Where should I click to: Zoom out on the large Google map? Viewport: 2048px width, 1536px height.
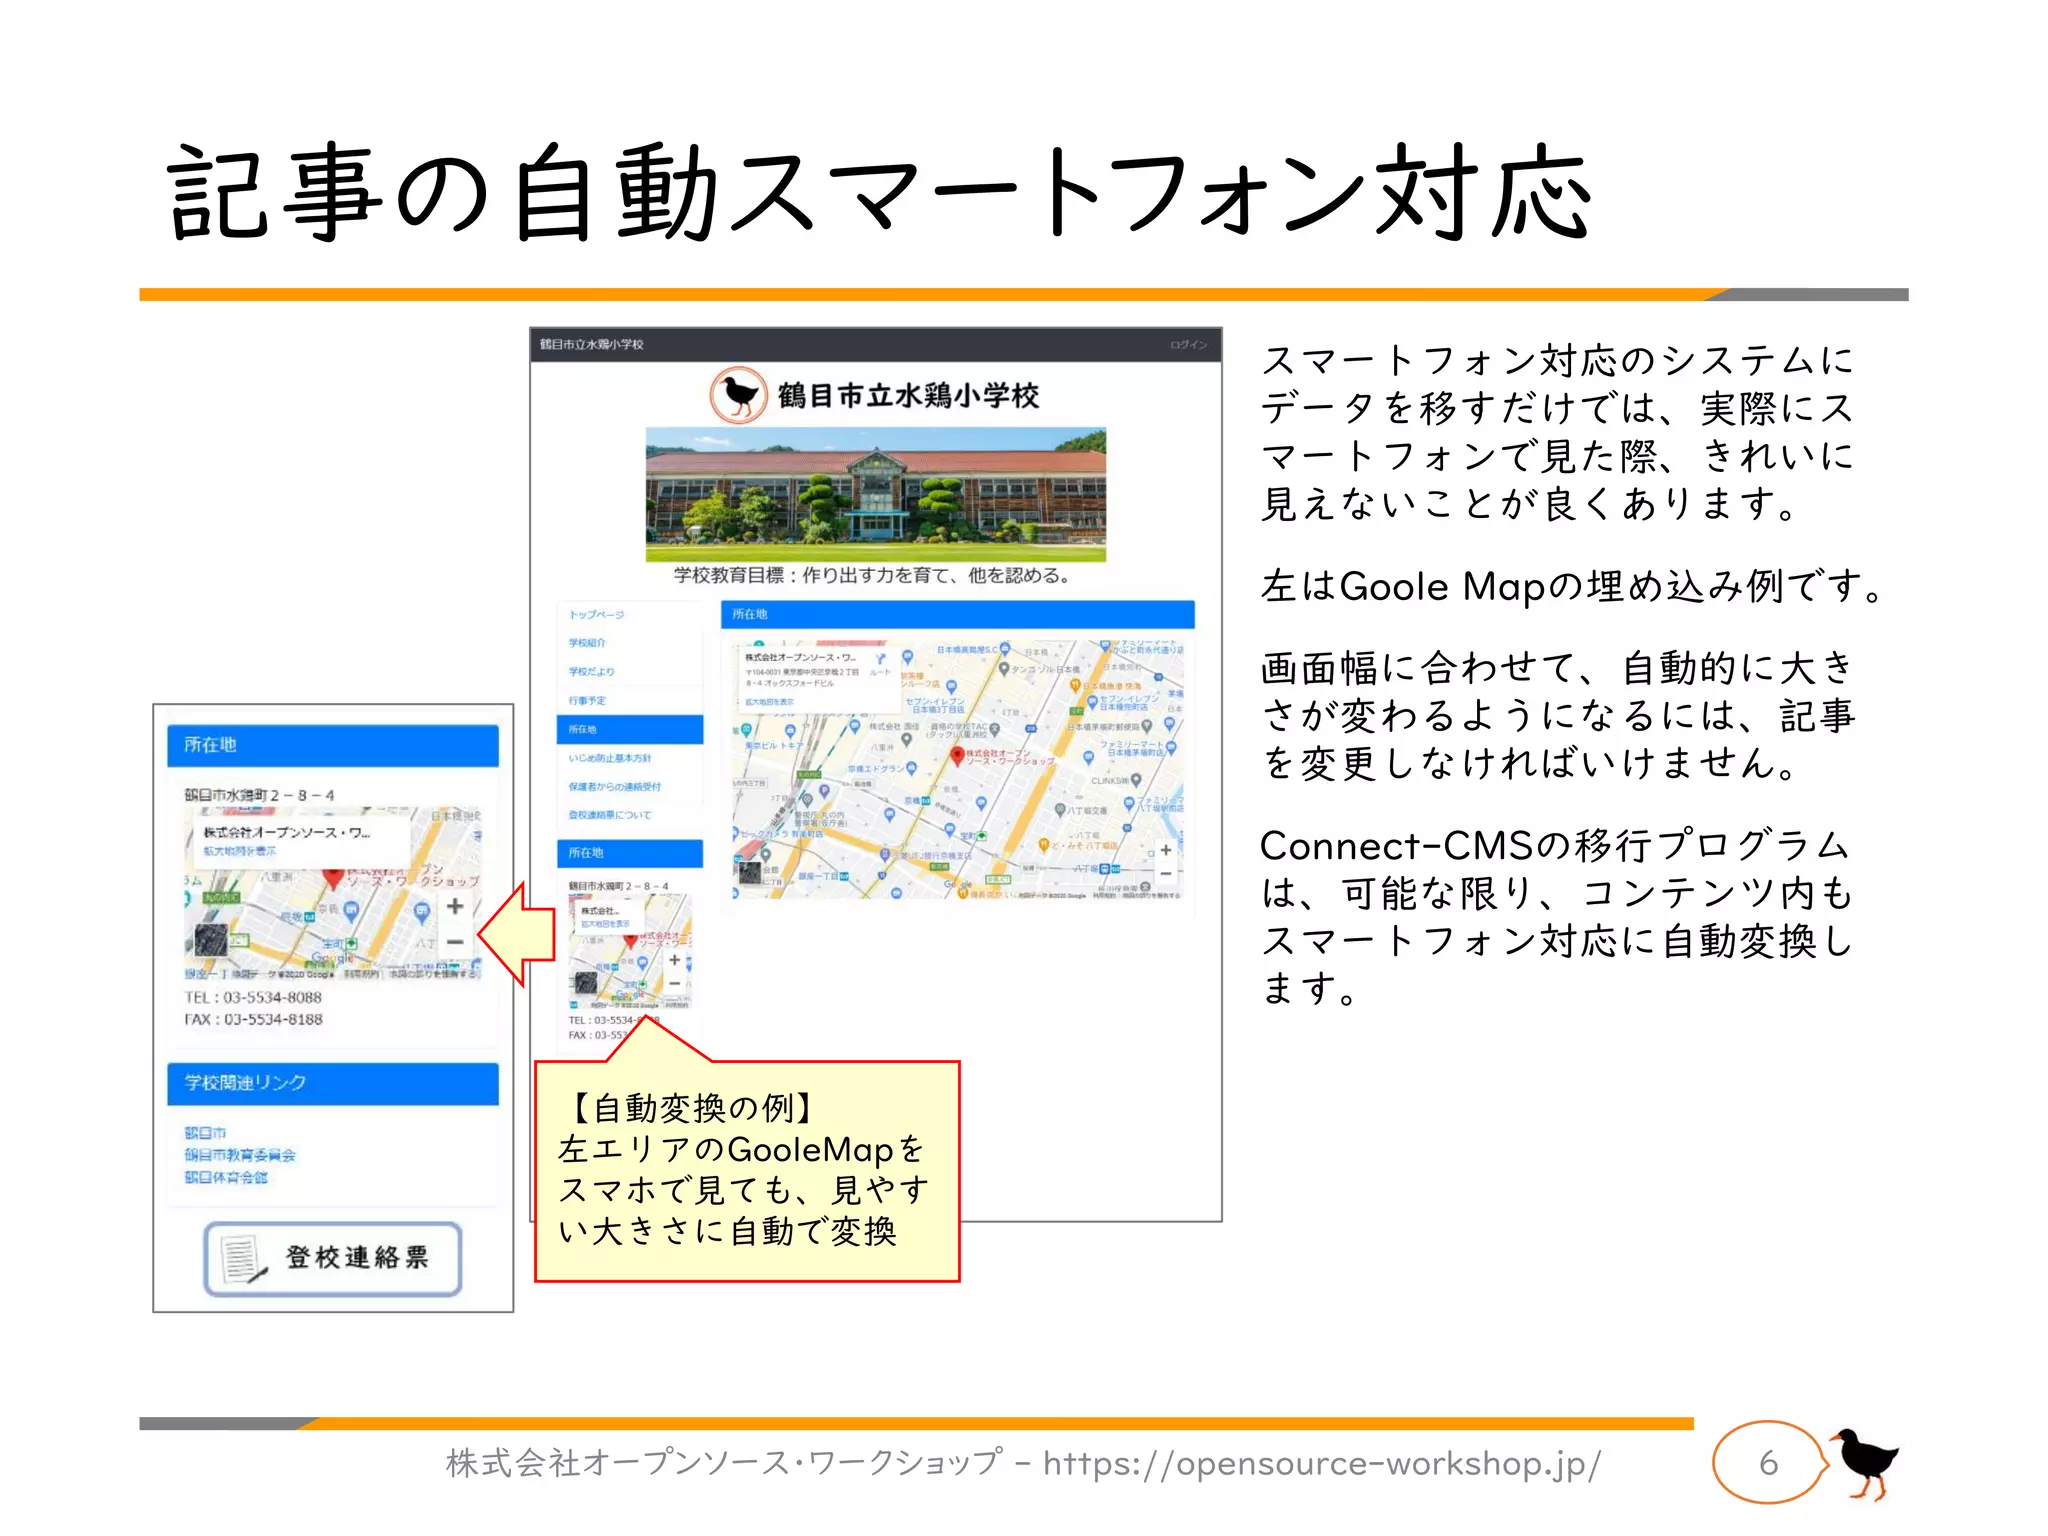pos(1165,873)
